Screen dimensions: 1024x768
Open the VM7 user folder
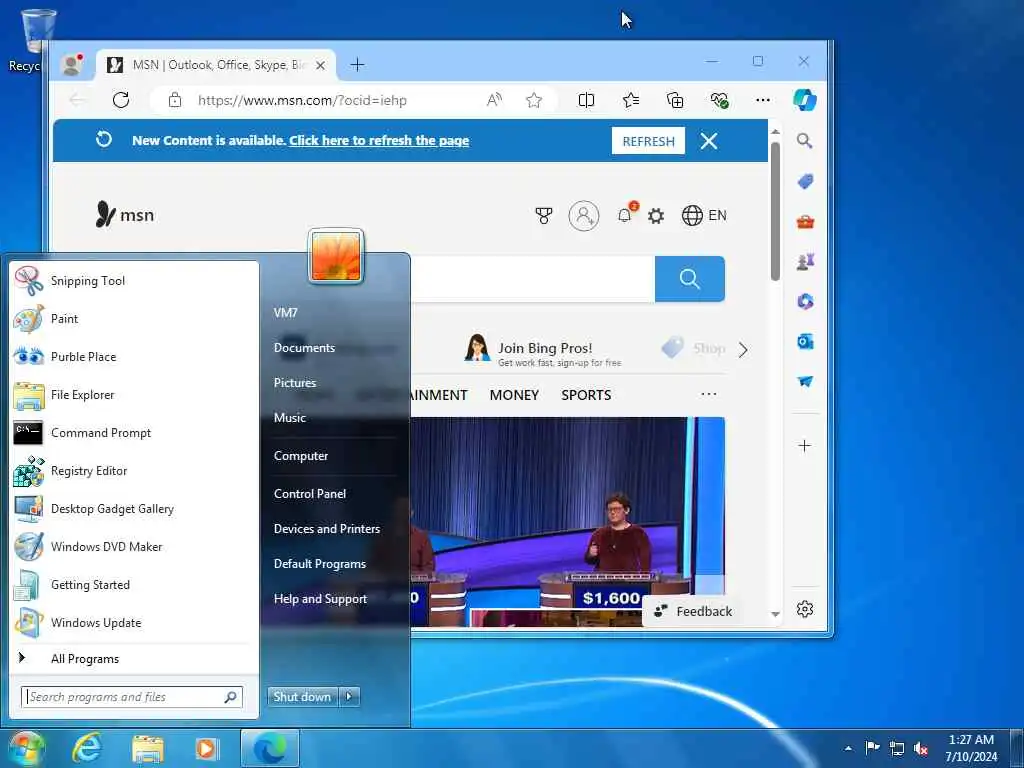point(286,313)
